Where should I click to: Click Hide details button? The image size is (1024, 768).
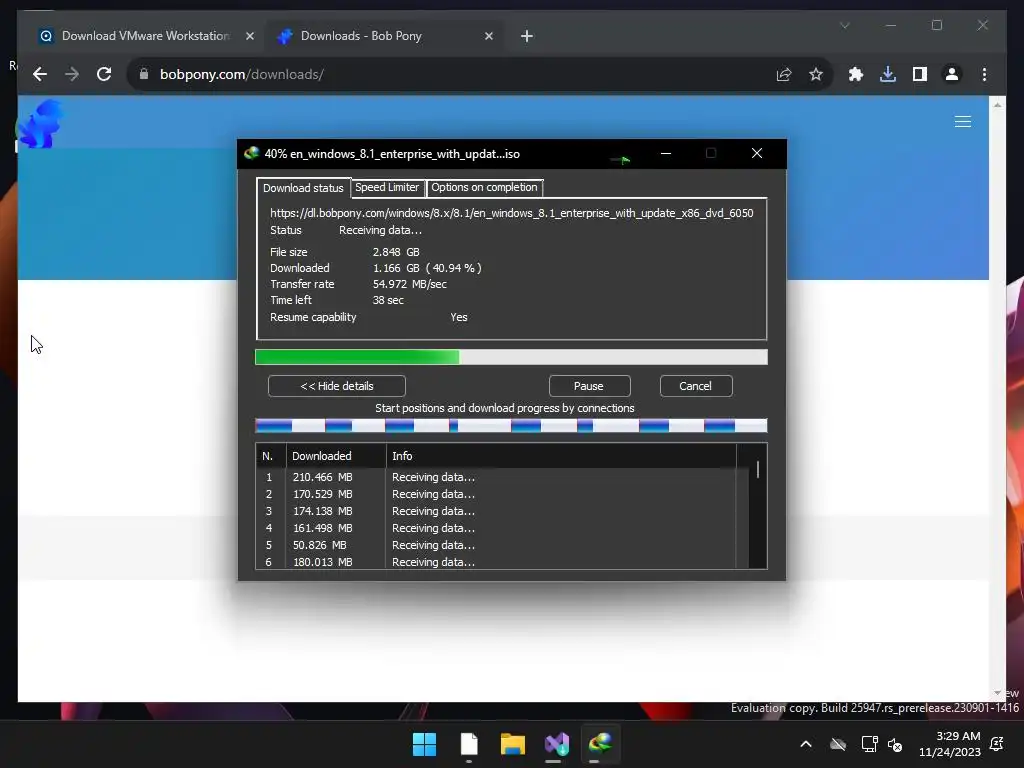pyautogui.click(x=336, y=386)
